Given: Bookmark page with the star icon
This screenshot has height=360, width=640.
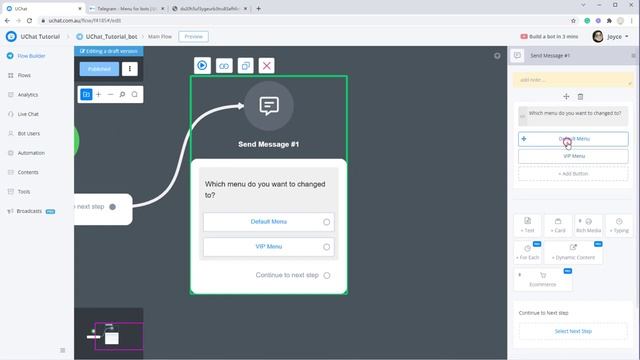Looking at the screenshot, I should click(x=573, y=20).
